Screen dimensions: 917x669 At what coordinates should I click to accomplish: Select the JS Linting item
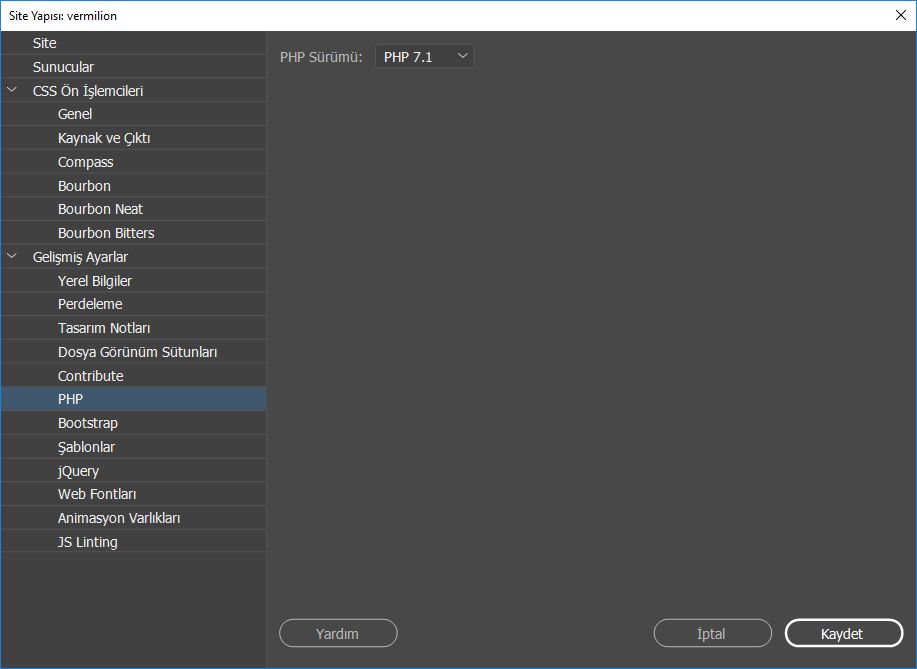pos(133,542)
